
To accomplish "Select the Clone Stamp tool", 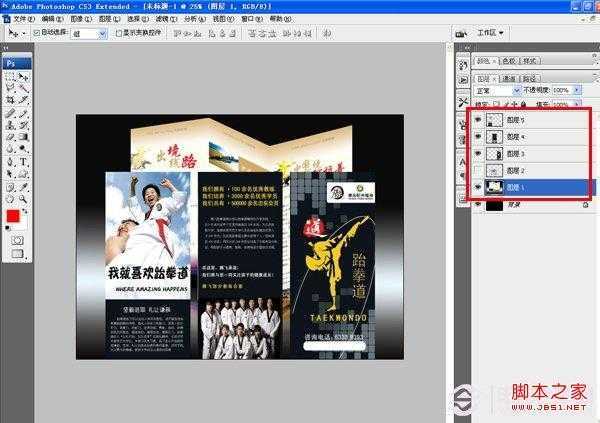I will pos(10,125).
